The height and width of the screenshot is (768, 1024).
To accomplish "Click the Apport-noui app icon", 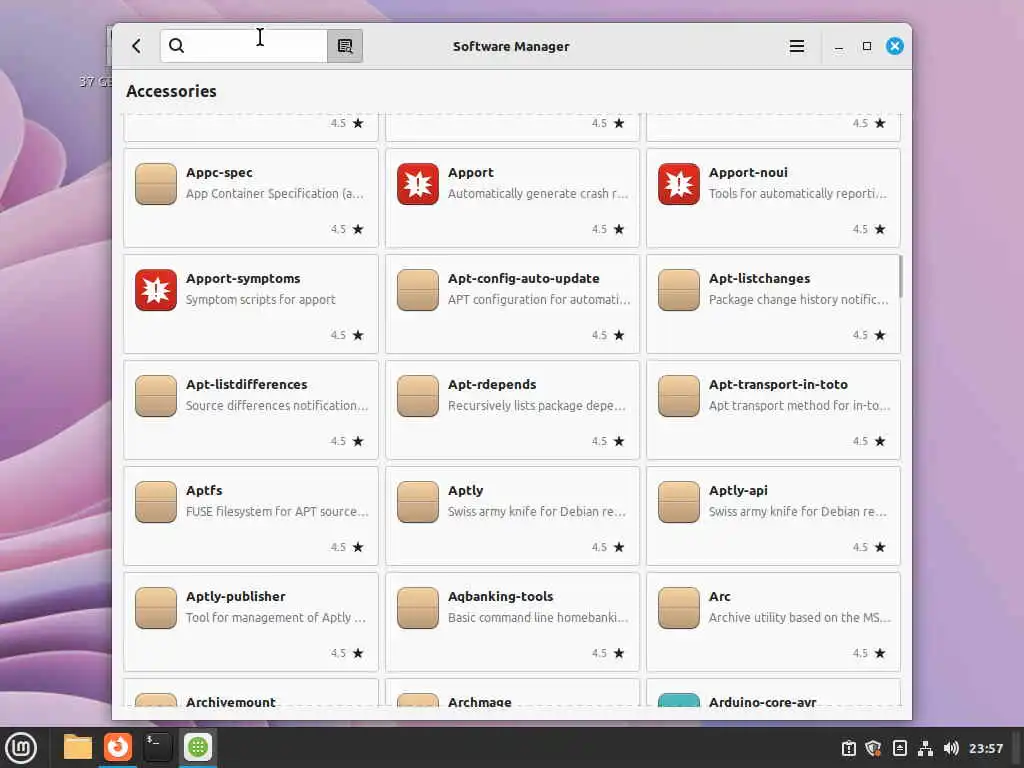I will click(679, 184).
